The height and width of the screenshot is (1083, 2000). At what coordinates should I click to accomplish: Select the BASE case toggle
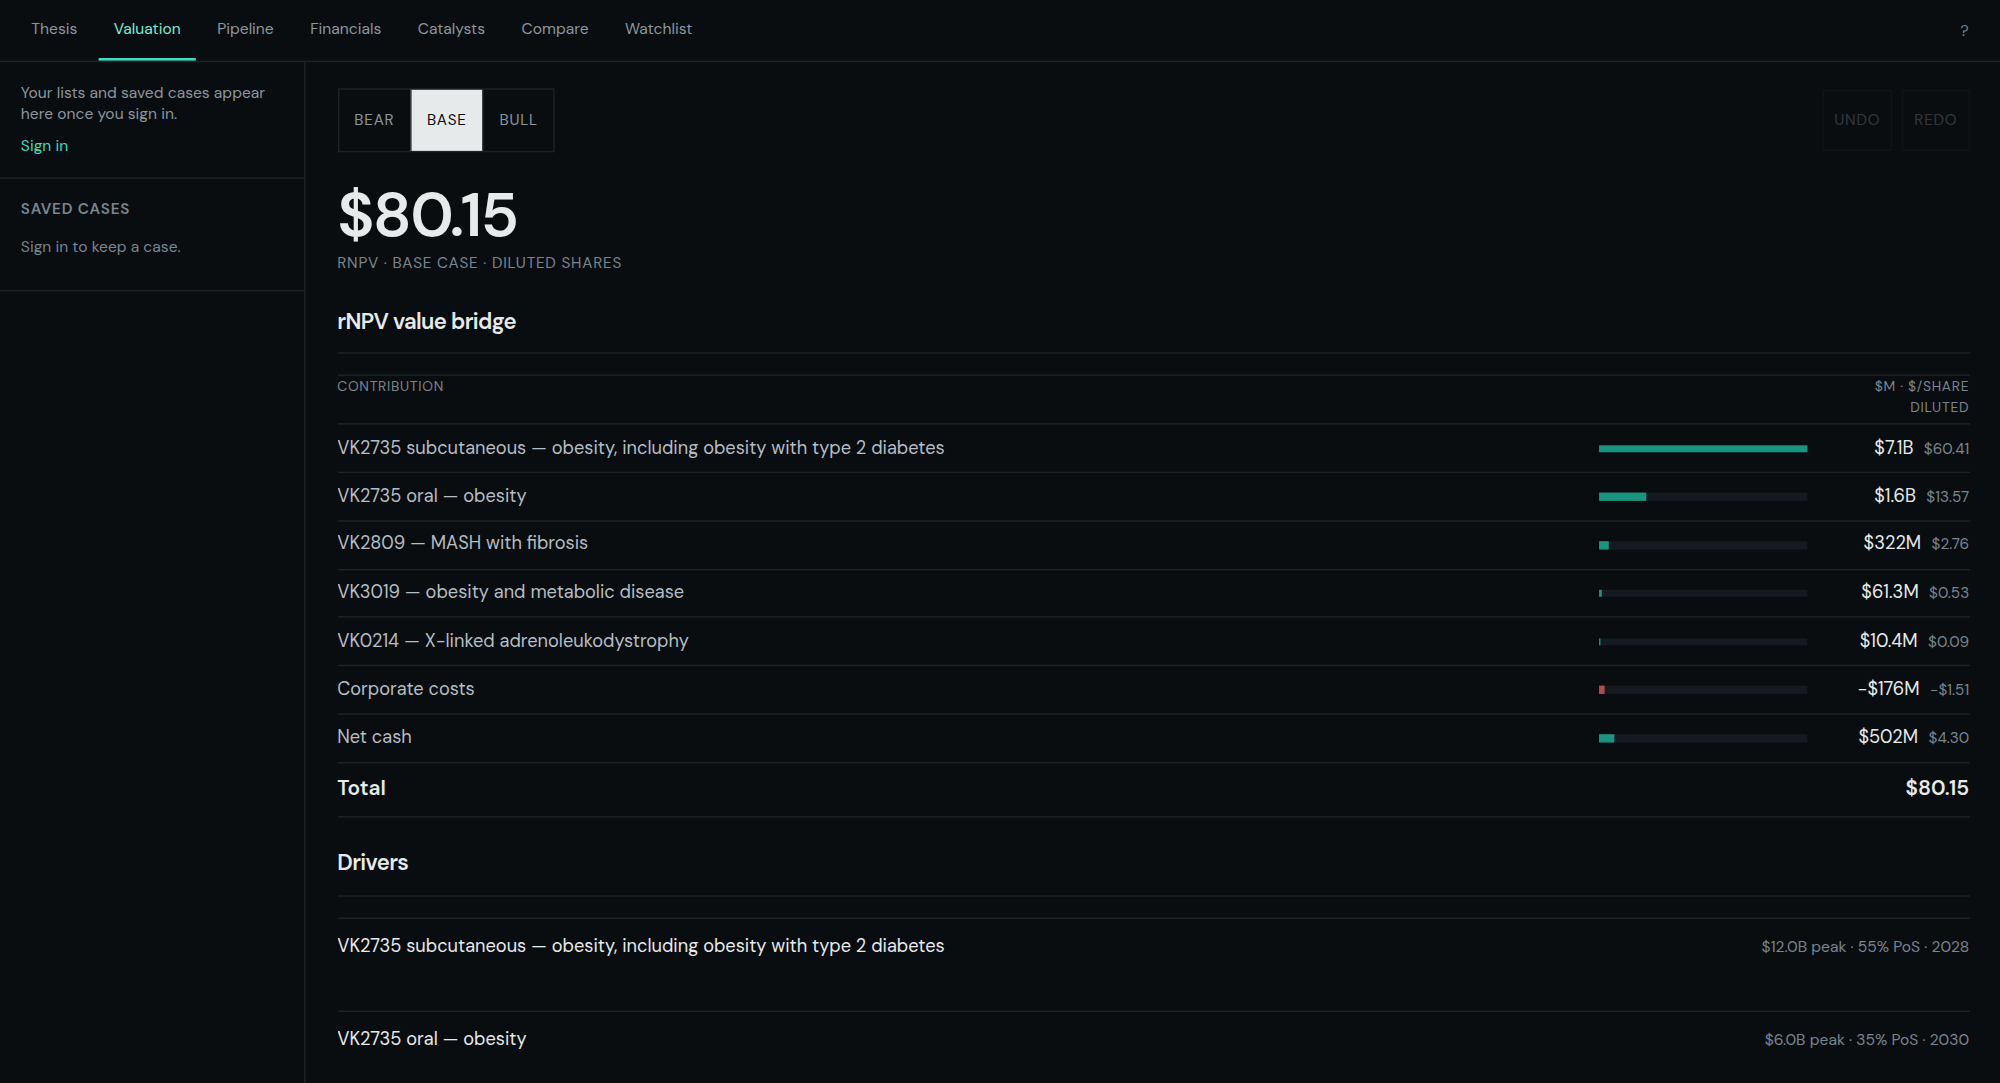pyautogui.click(x=446, y=120)
